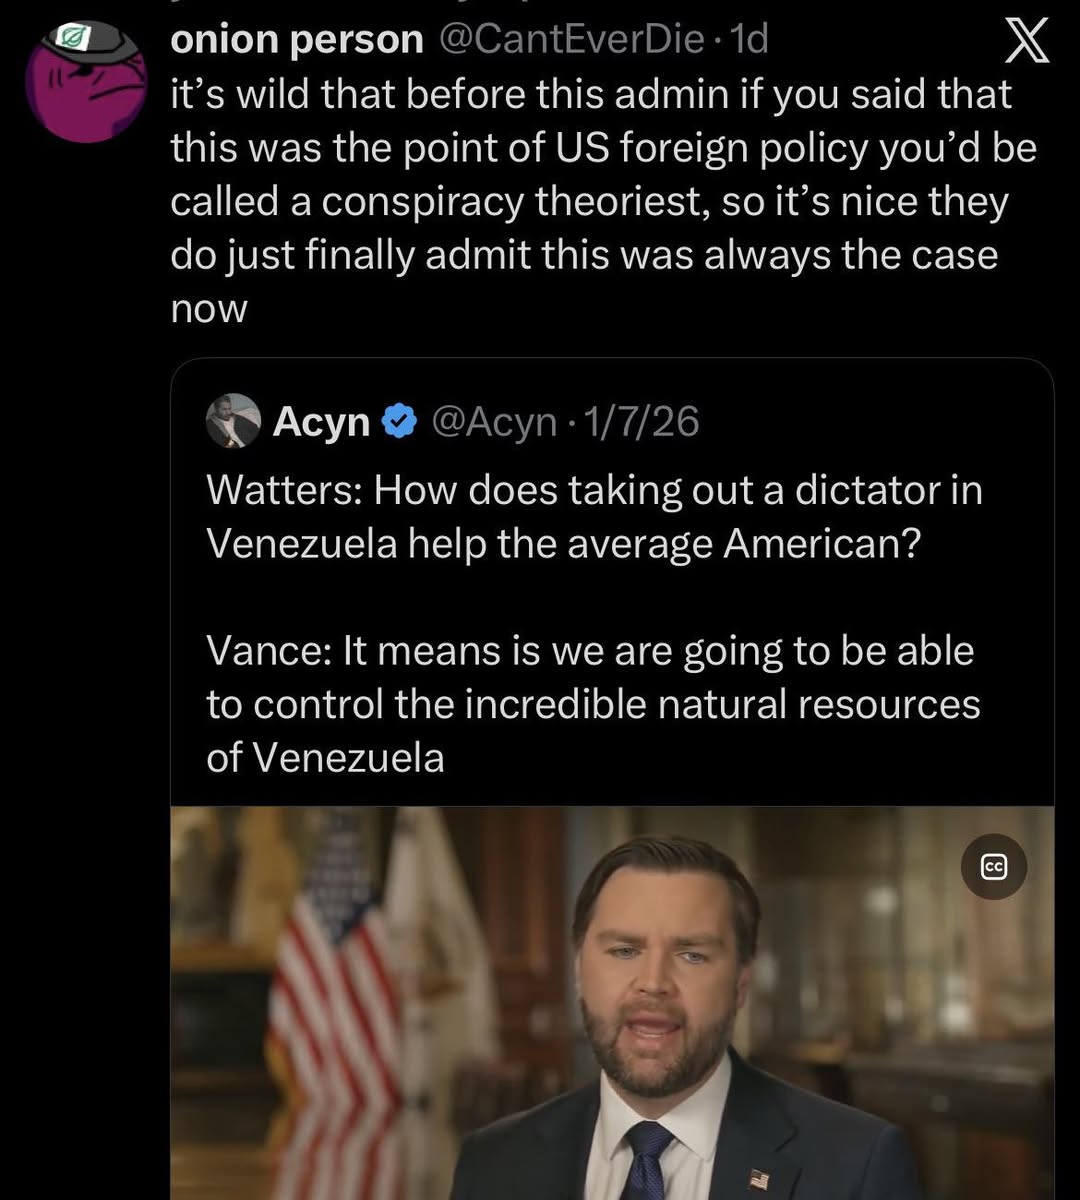Click the CC button on the video thumbnail
The image size is (1080, 1200).
click(x=994, y=866)
